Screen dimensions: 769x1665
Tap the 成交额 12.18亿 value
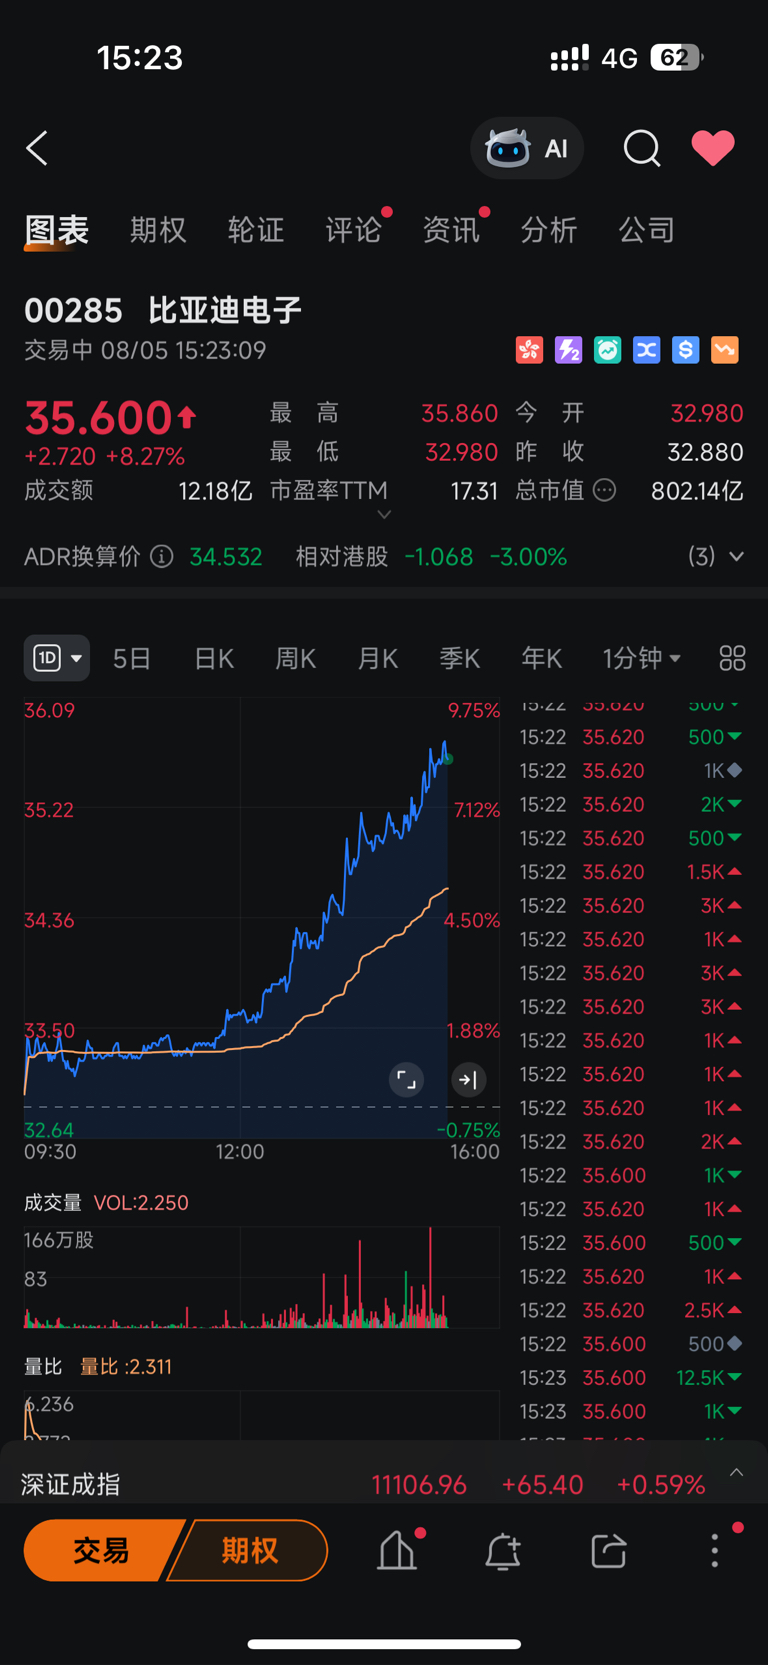click(x=215, y=491)
